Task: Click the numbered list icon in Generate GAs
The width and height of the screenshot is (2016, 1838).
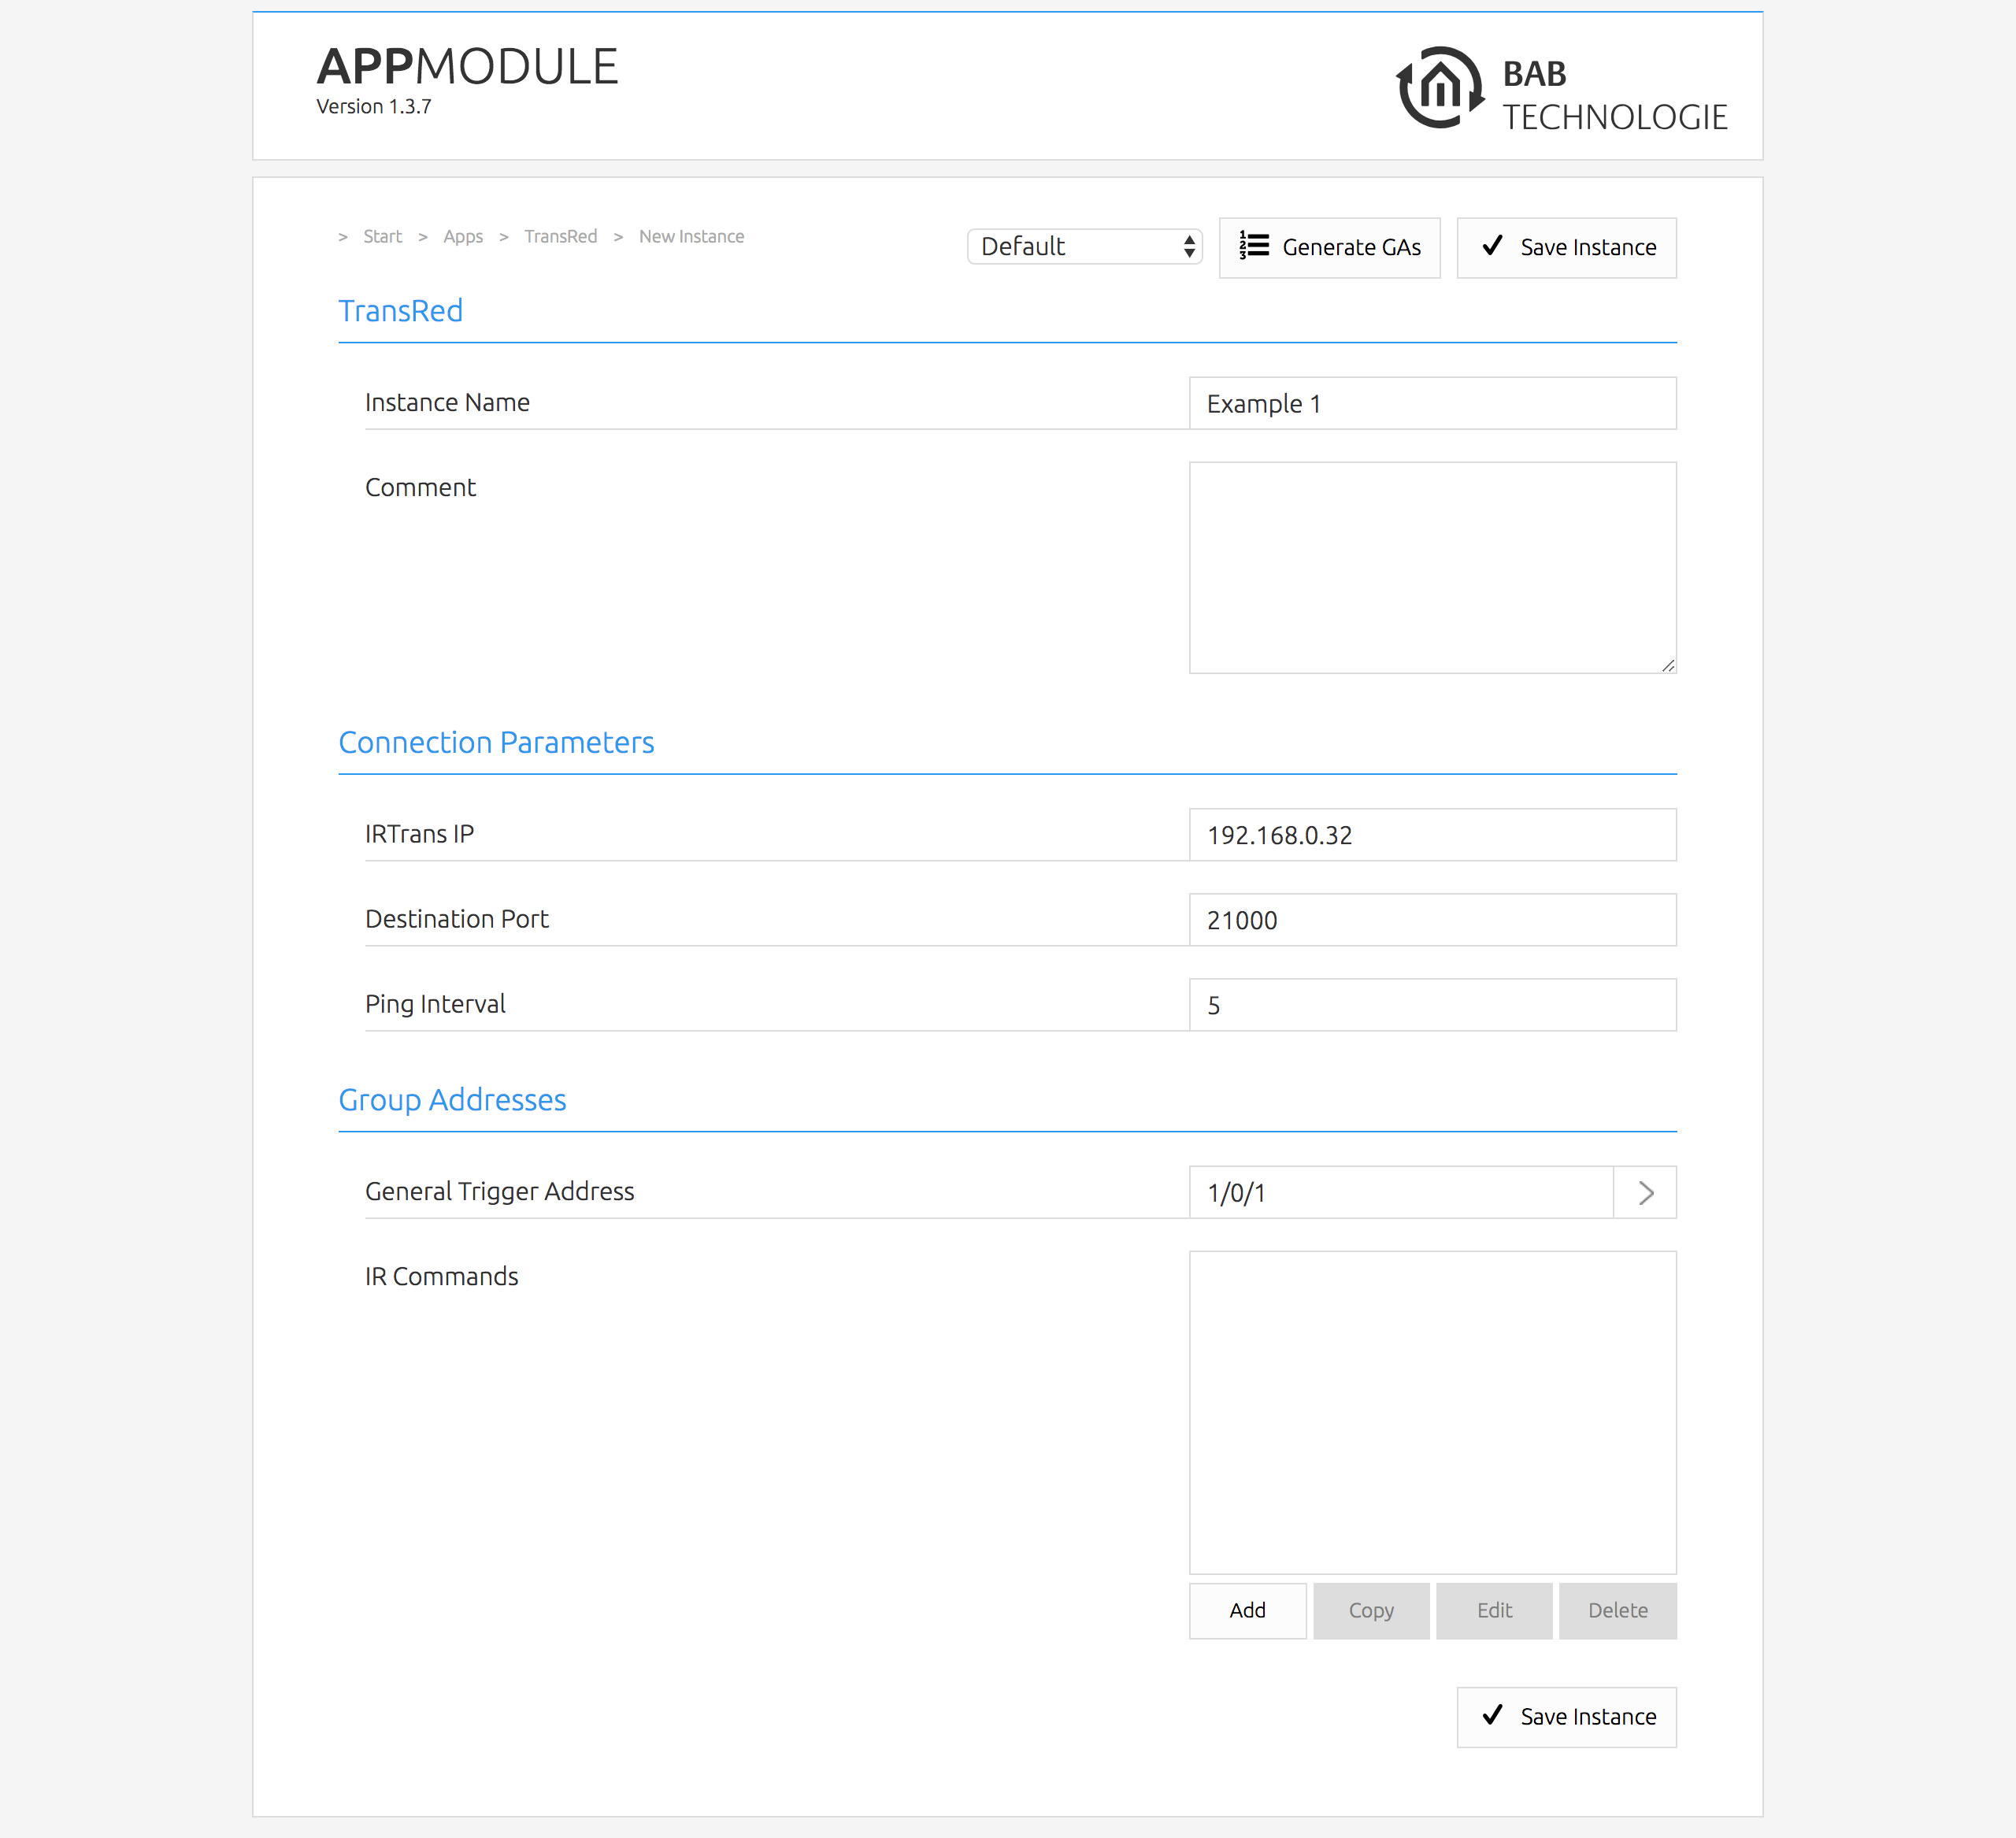Action: [1254, 246]
